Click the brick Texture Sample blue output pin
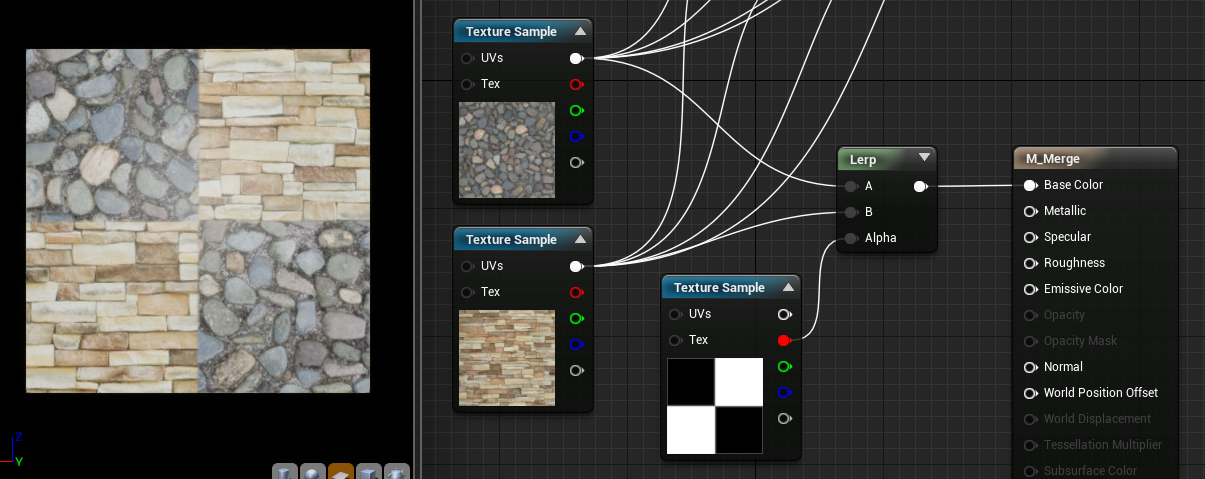This screenshot has width=1205, height=479. [576, 344]
